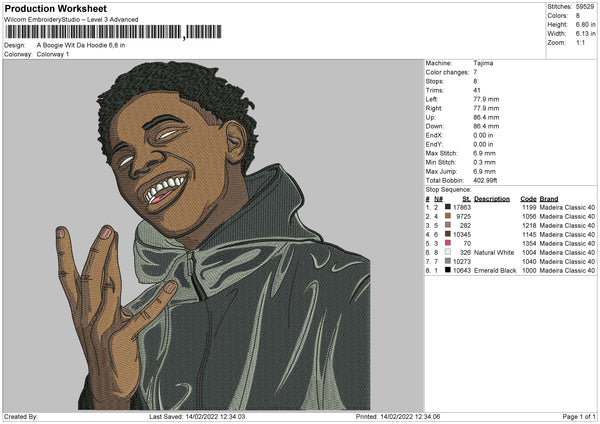Select the 'Printed: 14/02/2022 12:34:06' footer text
This screenshot has width=600, height=424.
tap(398, 416)
